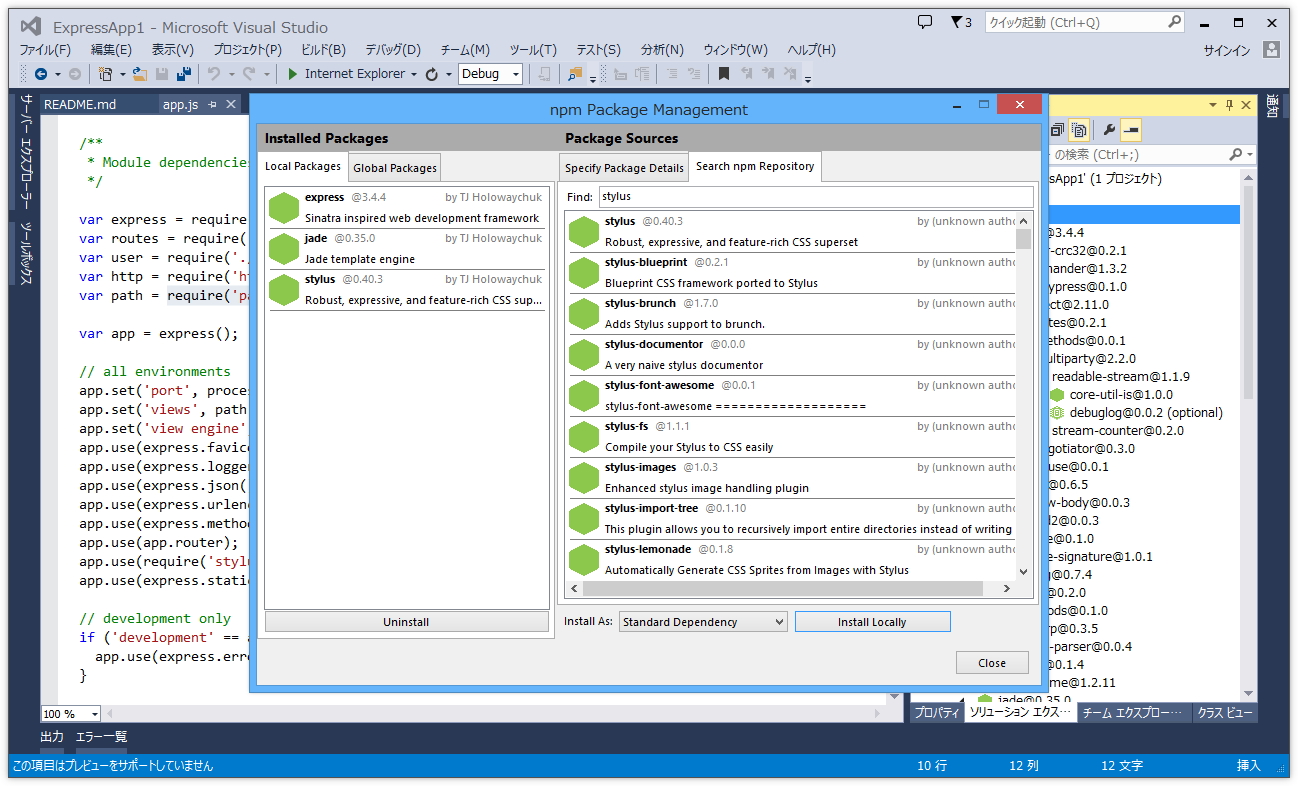Screen dimensions: 1298x786
Task: Close the app.js editor tab
Action: (x=231, y=104)
